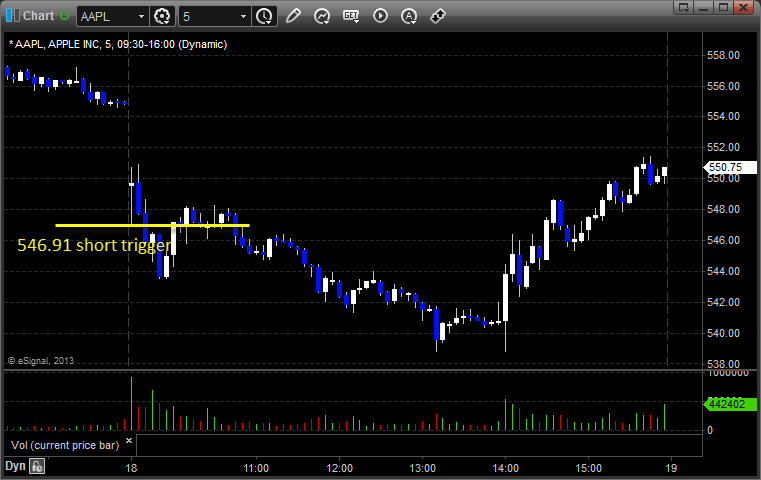The width and height of the screenshot is (761, 480).
Task: Open the time template clock menu
Action: coord(265,17)
